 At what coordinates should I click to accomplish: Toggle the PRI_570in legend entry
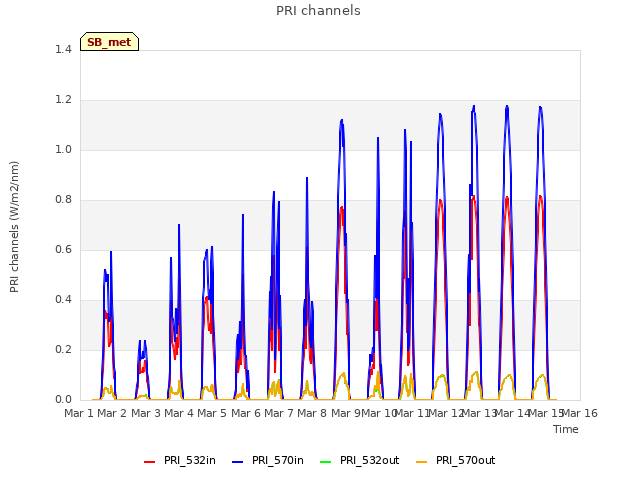coord(268,460)
